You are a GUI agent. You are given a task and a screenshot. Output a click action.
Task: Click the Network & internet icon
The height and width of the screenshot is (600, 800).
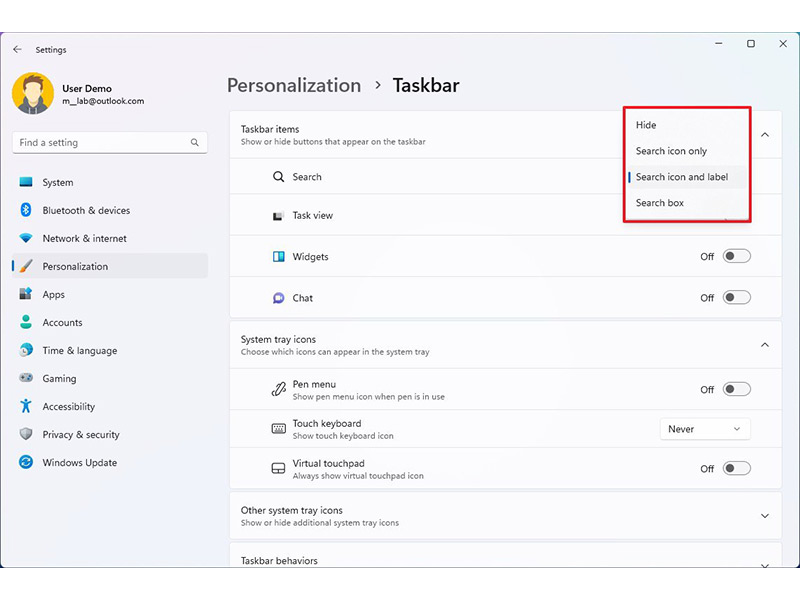pos(26,239)
